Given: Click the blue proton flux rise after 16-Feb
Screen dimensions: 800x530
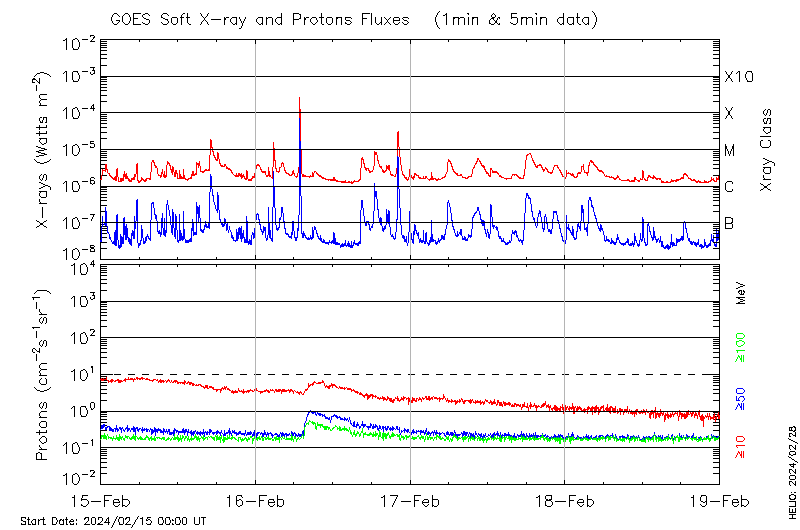Looking at the screenshot, I should (x=308, y=414).
